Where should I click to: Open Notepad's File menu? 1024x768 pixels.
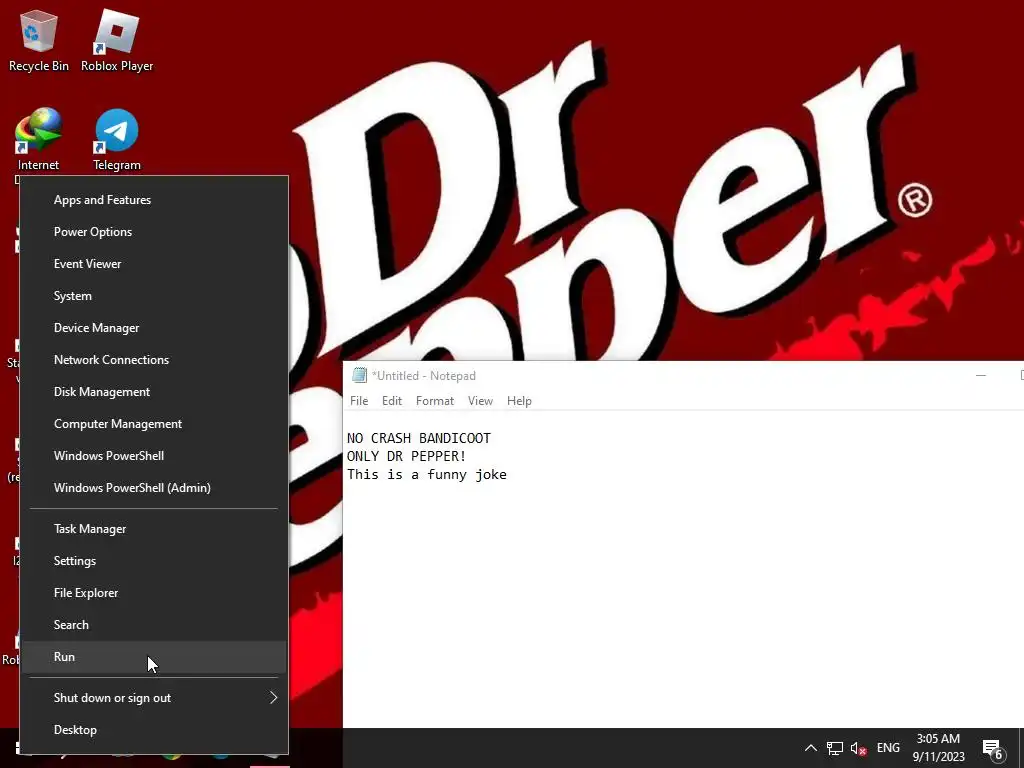359,401
